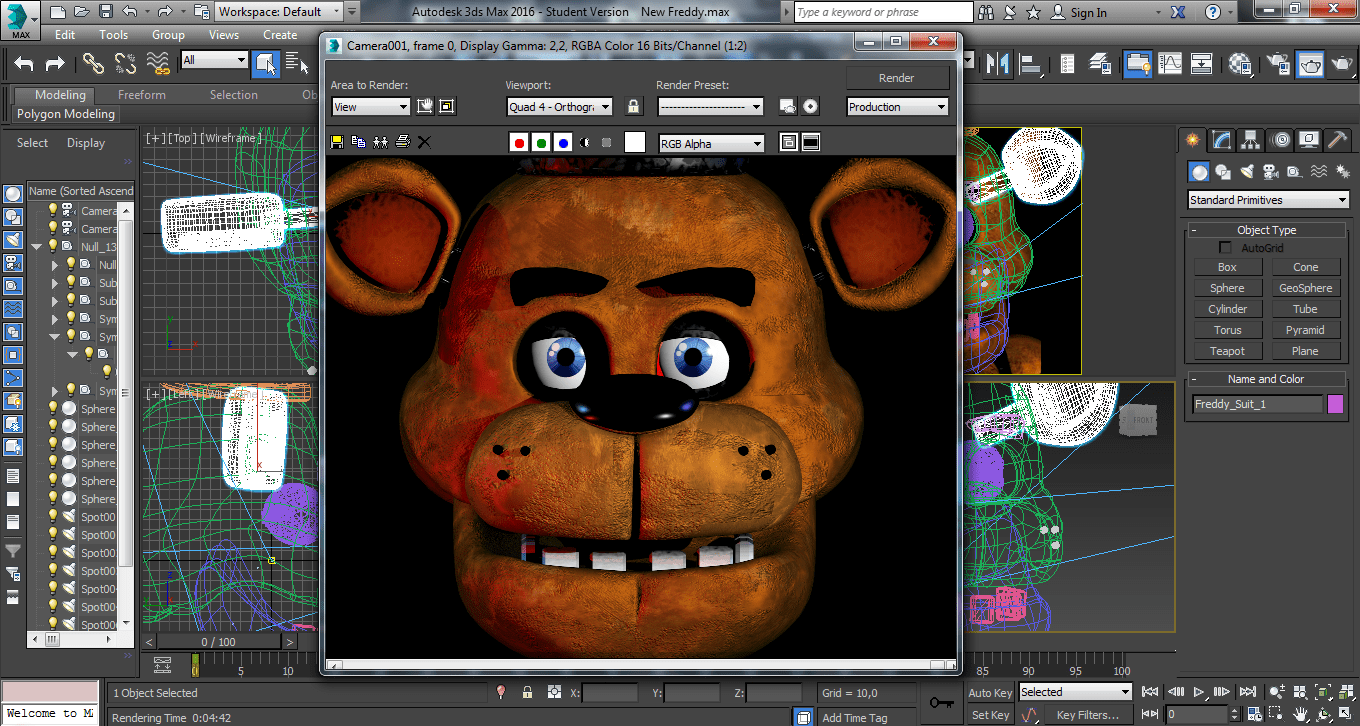Clear the rendered frame with X icon

(424, 142)
